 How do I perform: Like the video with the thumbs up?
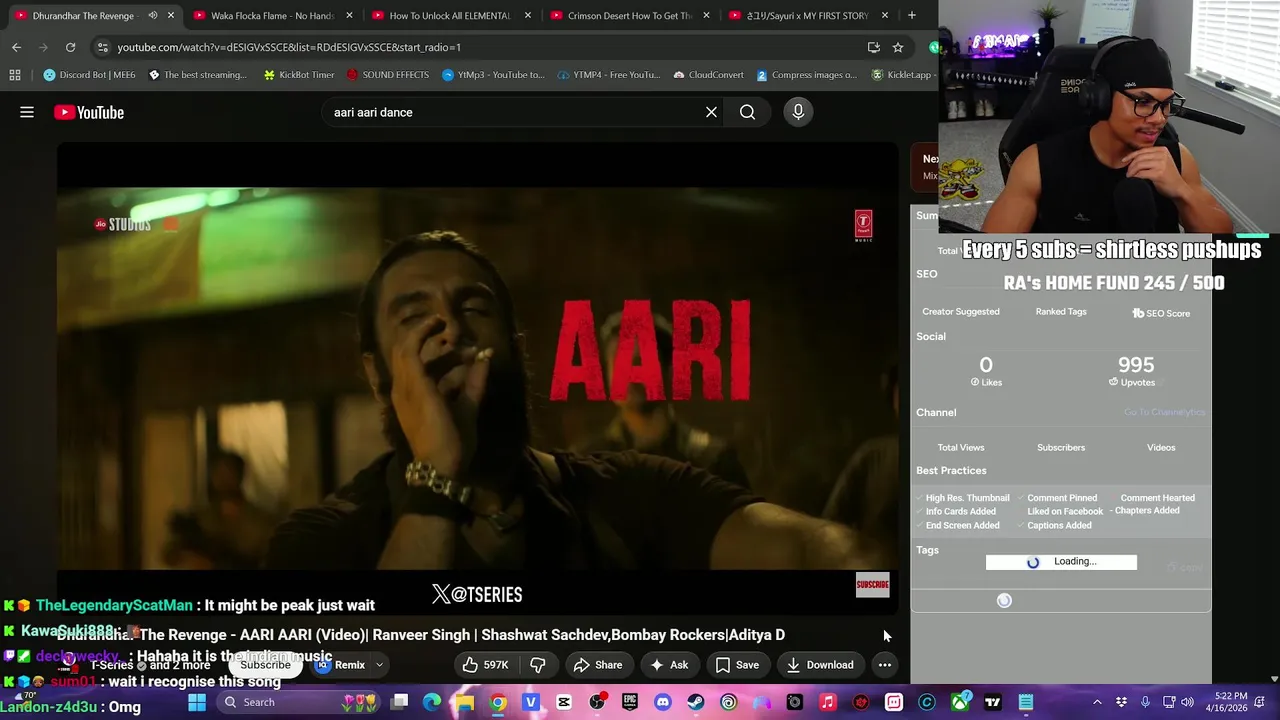coord(485,665)
